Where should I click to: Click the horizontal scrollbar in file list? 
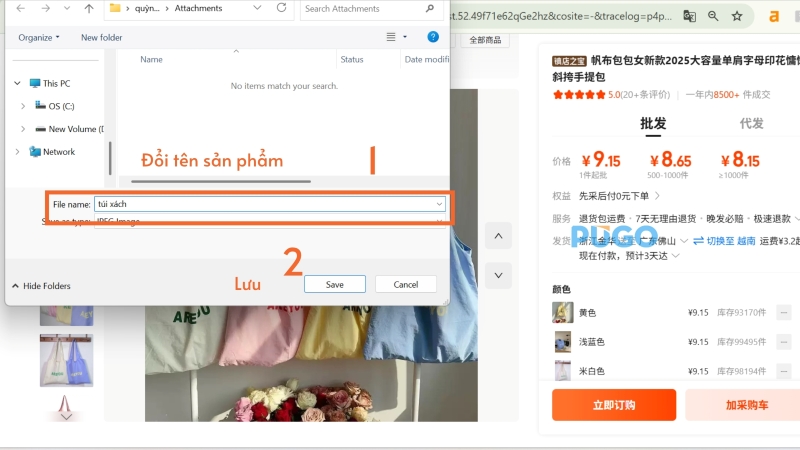pos(220,181)
